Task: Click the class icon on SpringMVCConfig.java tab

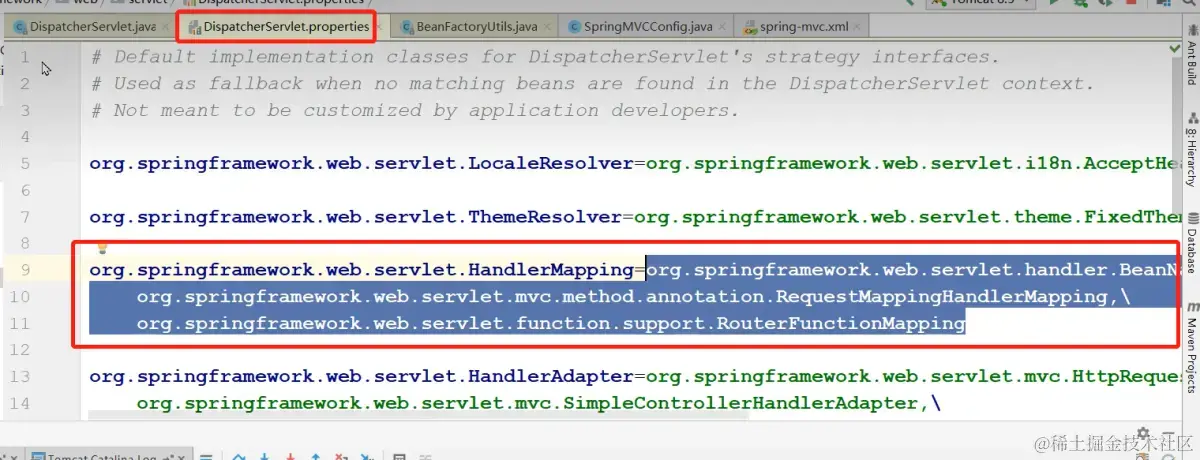Action: (x=575, y=27)
